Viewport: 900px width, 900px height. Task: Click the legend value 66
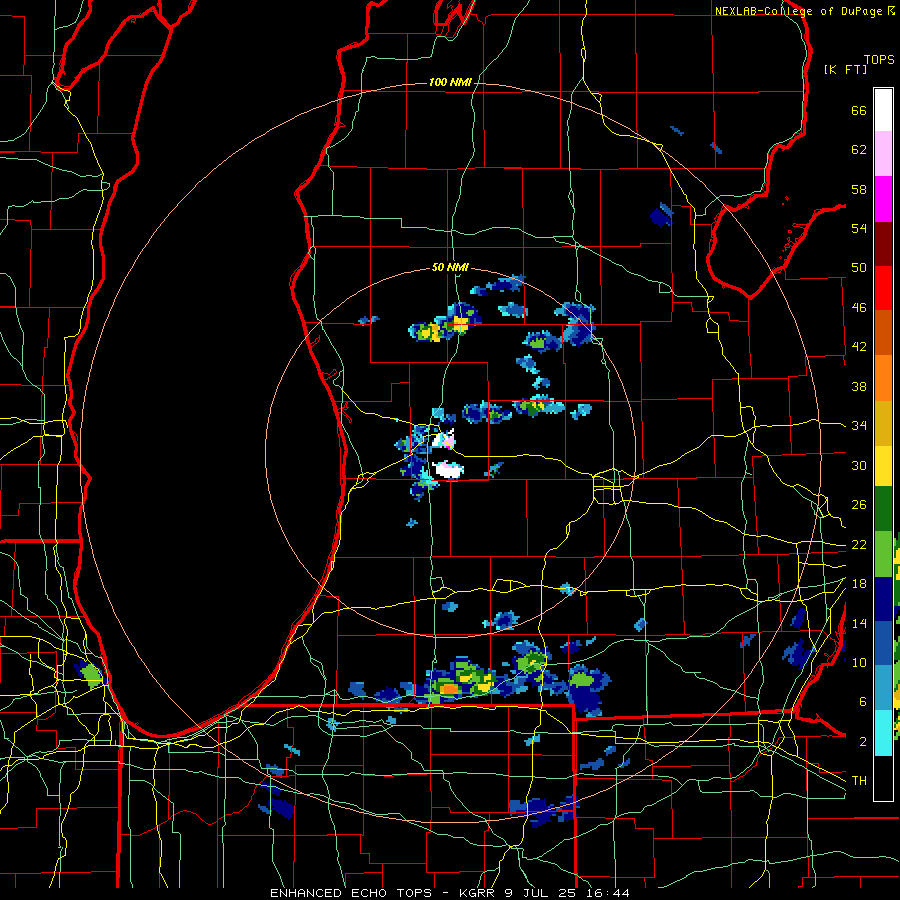tap(859, 110)
